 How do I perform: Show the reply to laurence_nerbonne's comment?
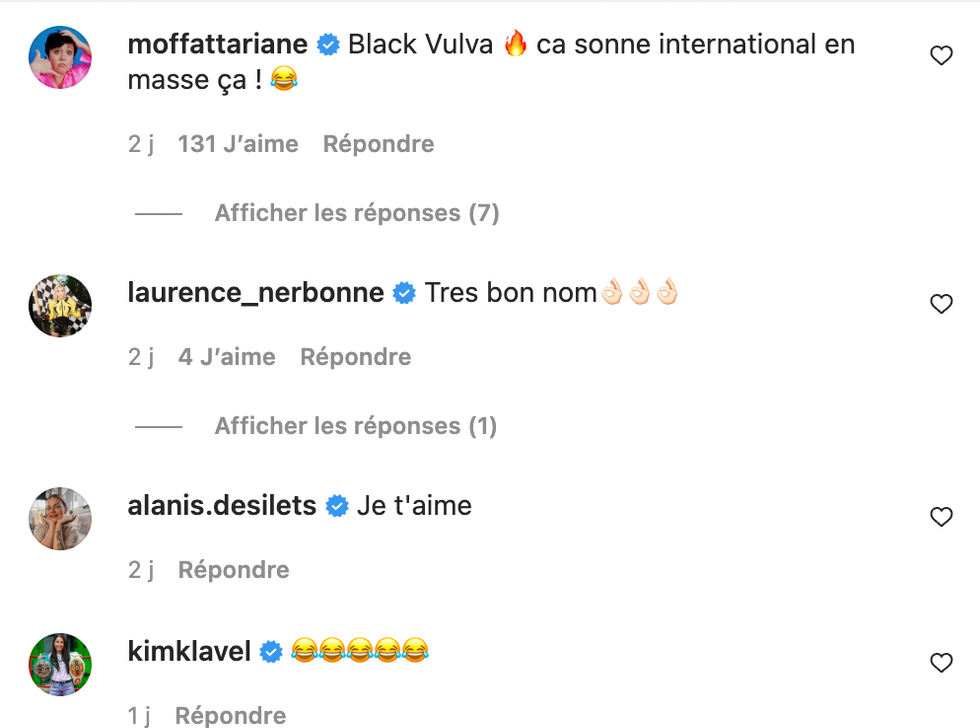pyautogui.click(x=354, y=425)
